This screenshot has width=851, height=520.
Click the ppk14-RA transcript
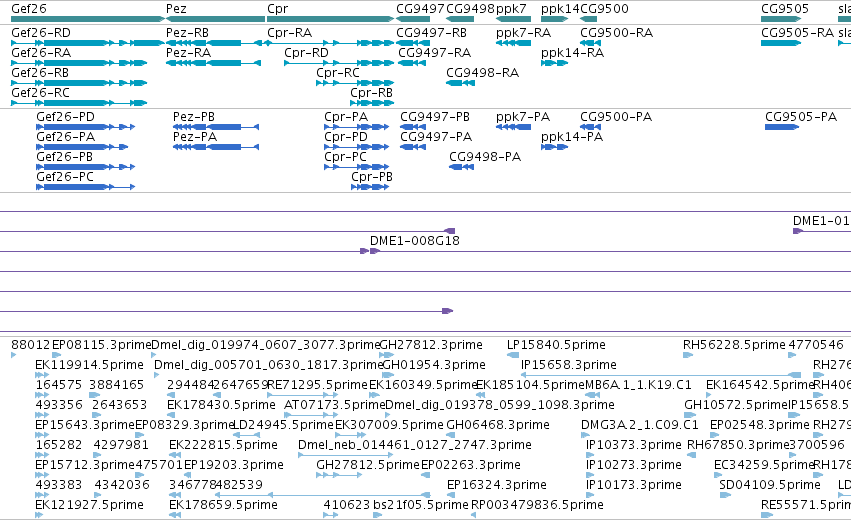pyautogui.click(x=554, y=63)
